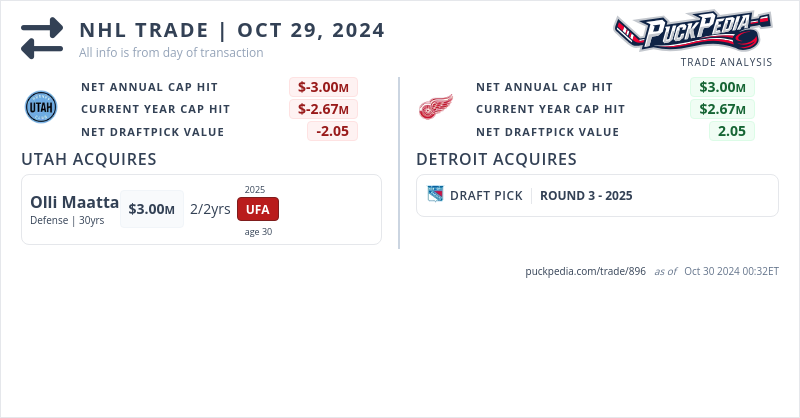The image size is (800, 418).
Task: Open the puckpedia.com/trade/896 link
Action: 585,271
